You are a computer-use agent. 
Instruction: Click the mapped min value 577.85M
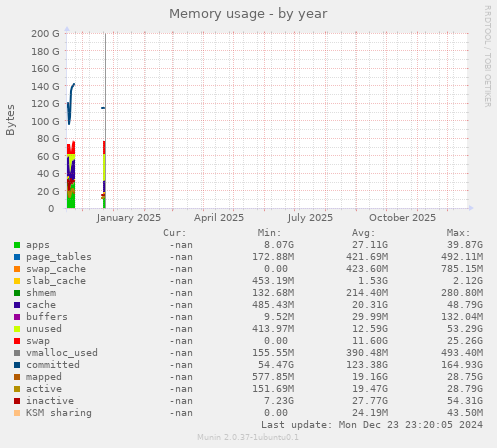pyautogui.click(x=273, y=377)
